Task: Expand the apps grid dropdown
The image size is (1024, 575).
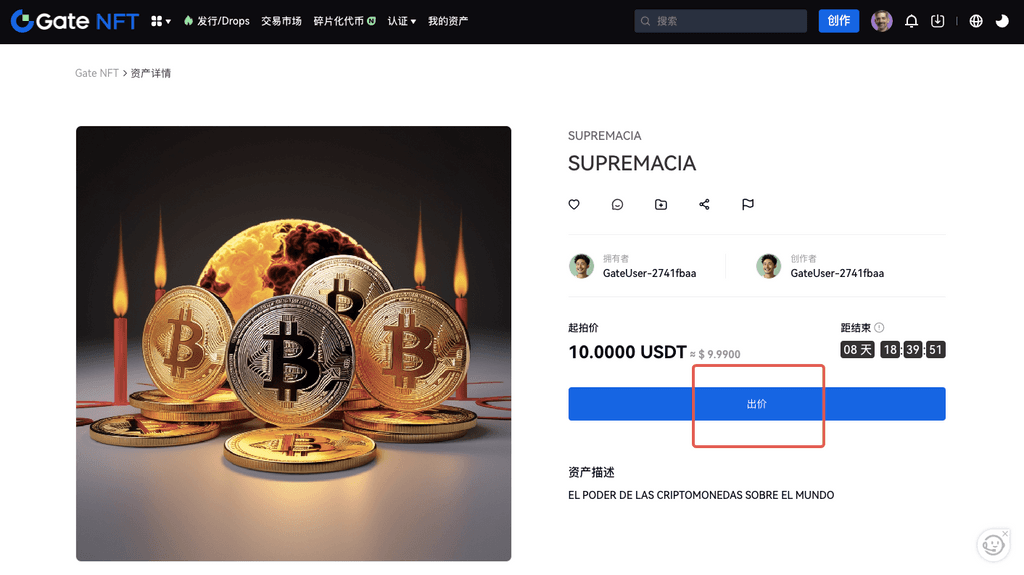Action: pyautogui.click(x=161, y=21)
